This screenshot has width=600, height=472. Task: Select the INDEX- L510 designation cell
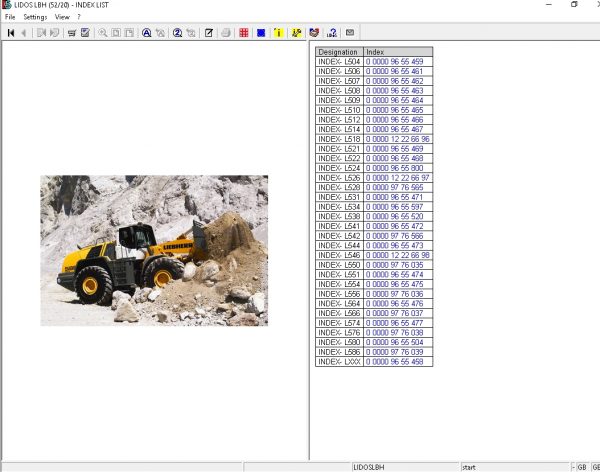click(339, 110)
